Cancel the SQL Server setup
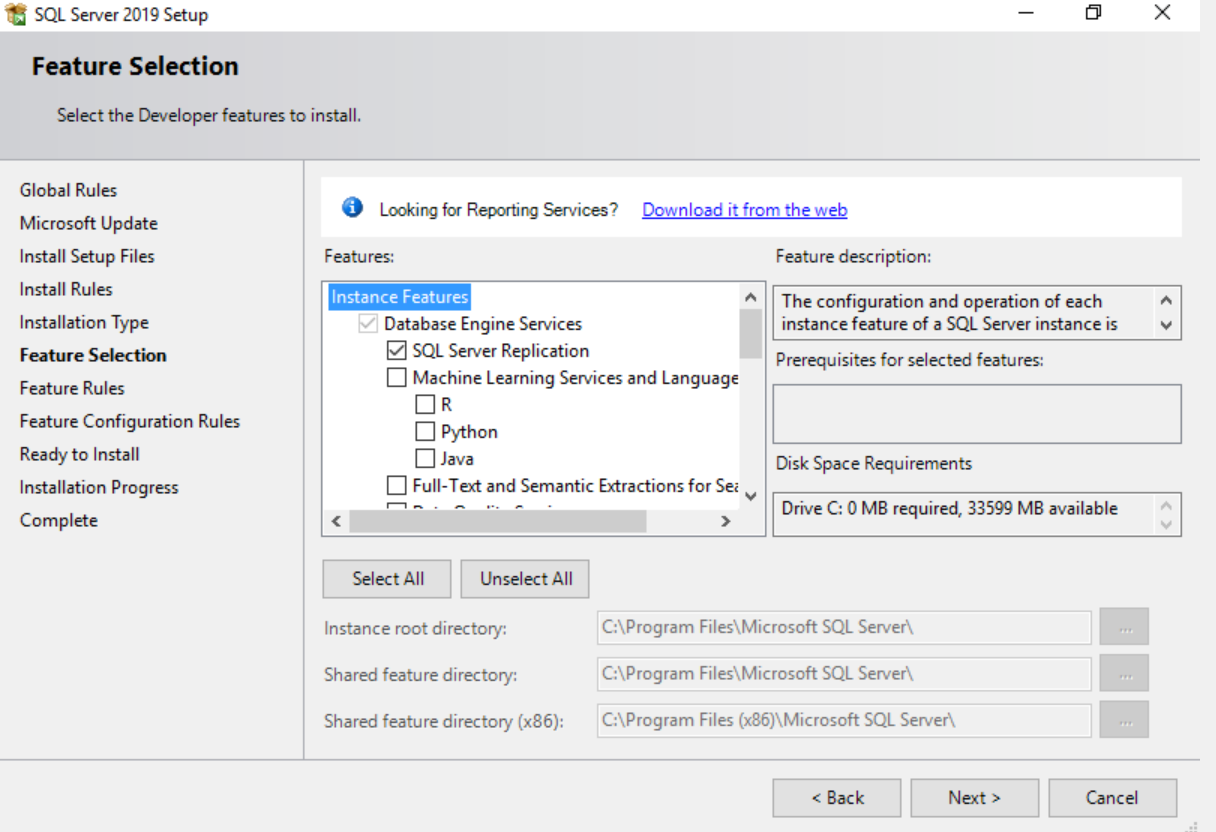This screenshot has width=1216, height=832. (1112, 798)
